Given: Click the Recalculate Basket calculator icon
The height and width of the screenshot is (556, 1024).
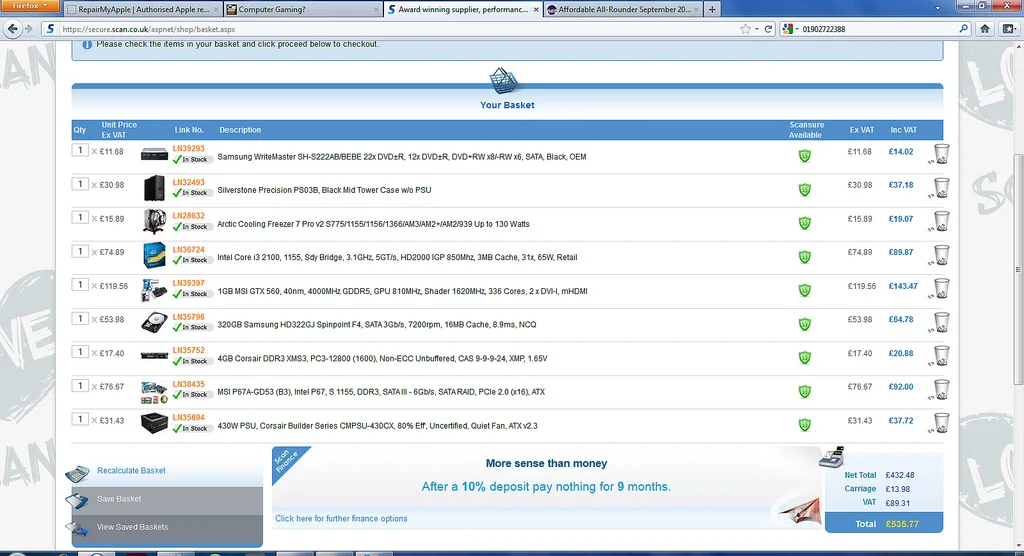Looking at the screenshot, I should click(77, 472).
